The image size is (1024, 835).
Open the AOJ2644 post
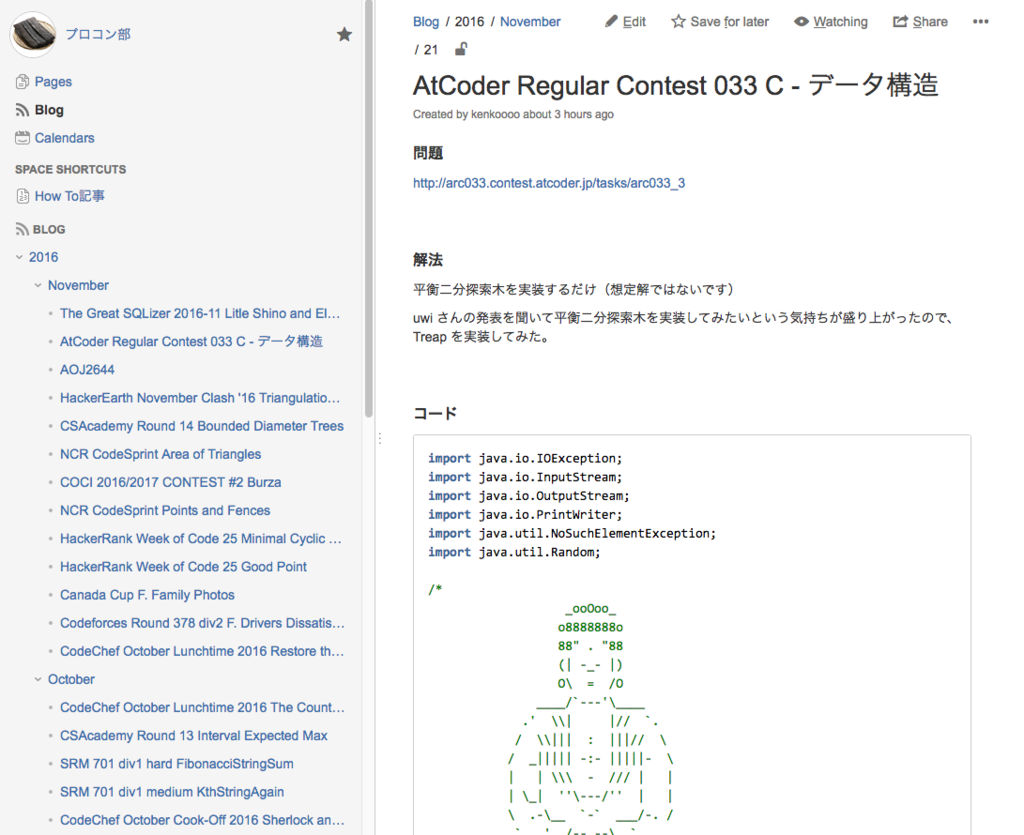[87, 370]
